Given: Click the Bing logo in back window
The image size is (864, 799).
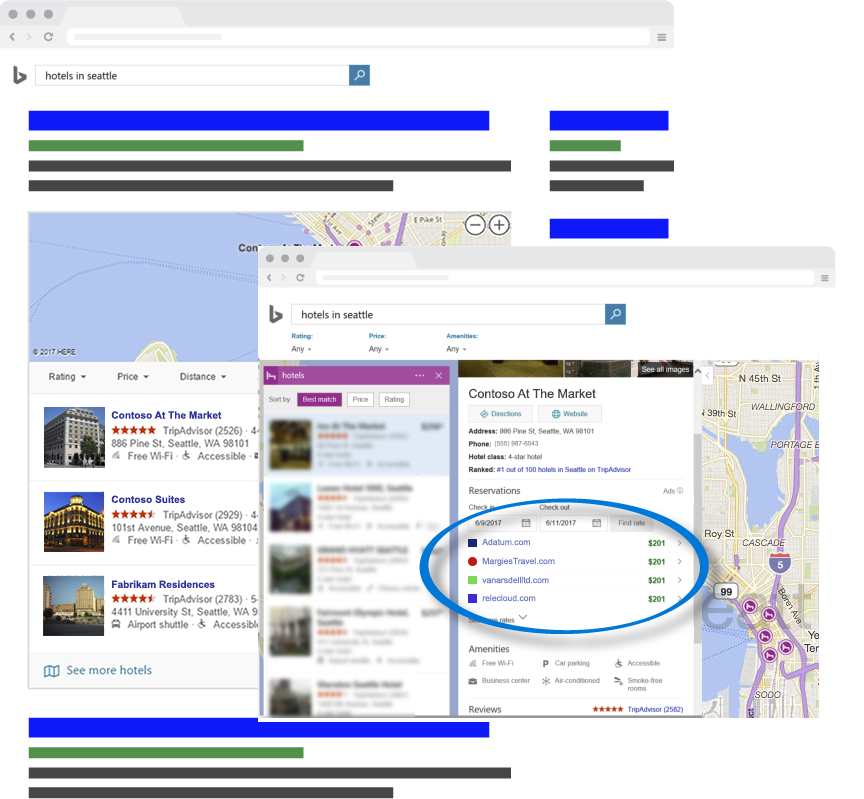Looking at the screenshot, I should tap(19, 75).
